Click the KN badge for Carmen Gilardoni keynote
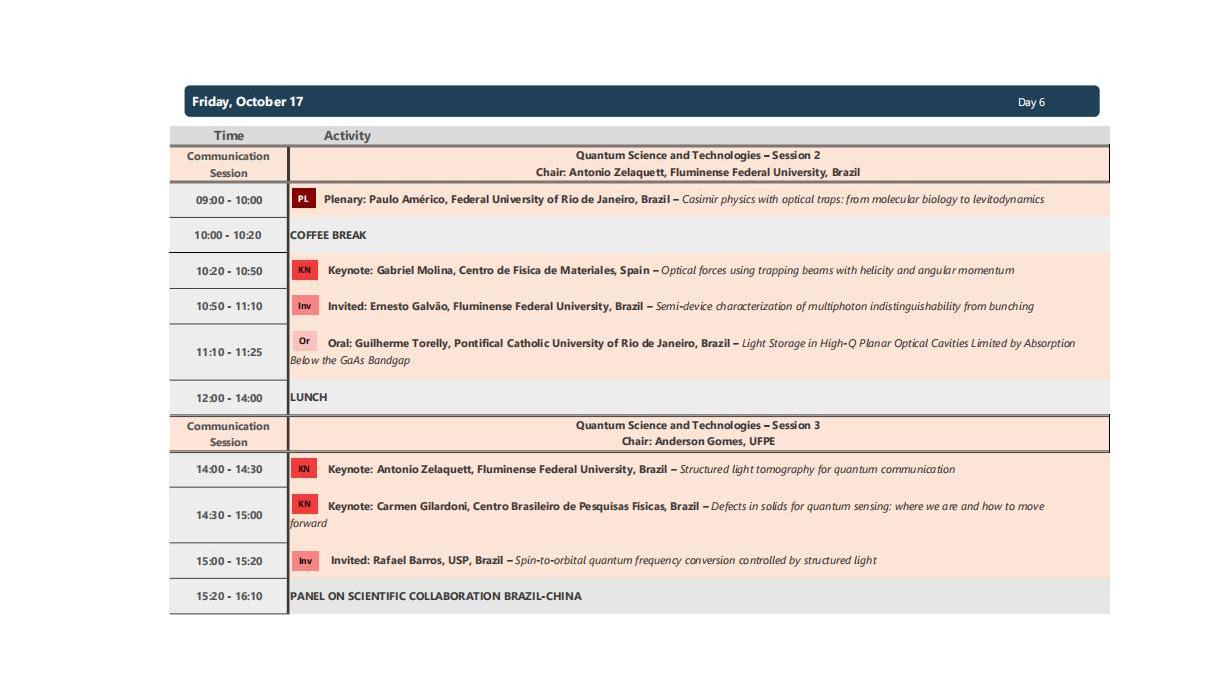This screenshot has height=684, width=1224. [304, 505]
